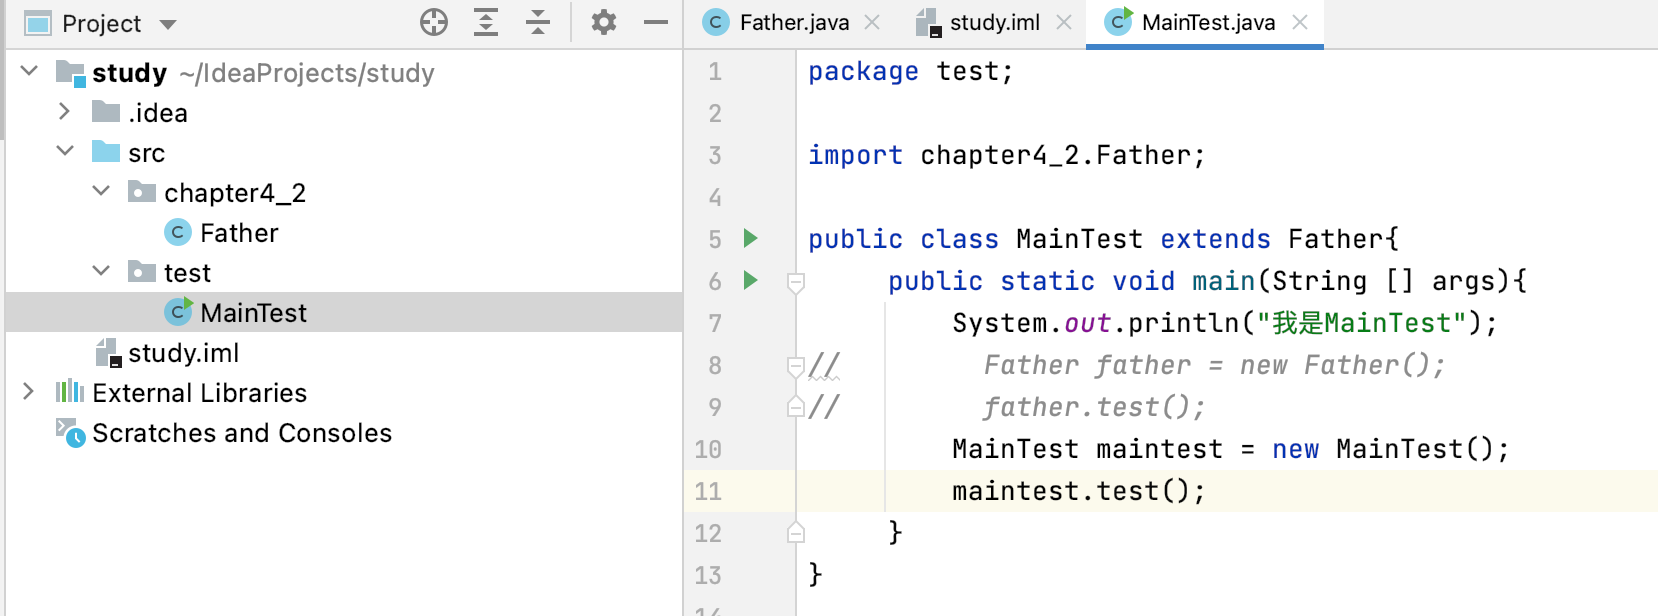Select the study.iml file in tree
This screenshot has height=616, width=1658.
(183, 353)
